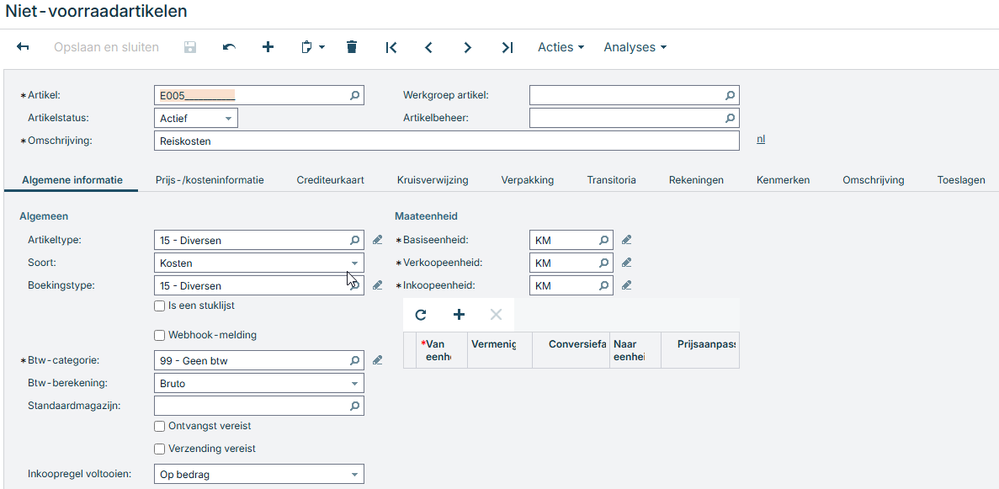Go to last record

507,47
